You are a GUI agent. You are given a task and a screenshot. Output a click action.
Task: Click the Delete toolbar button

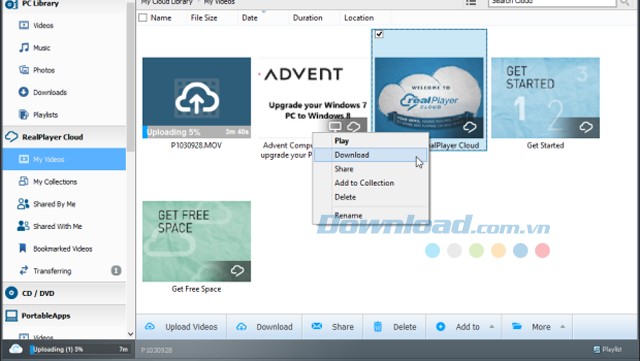395,327
